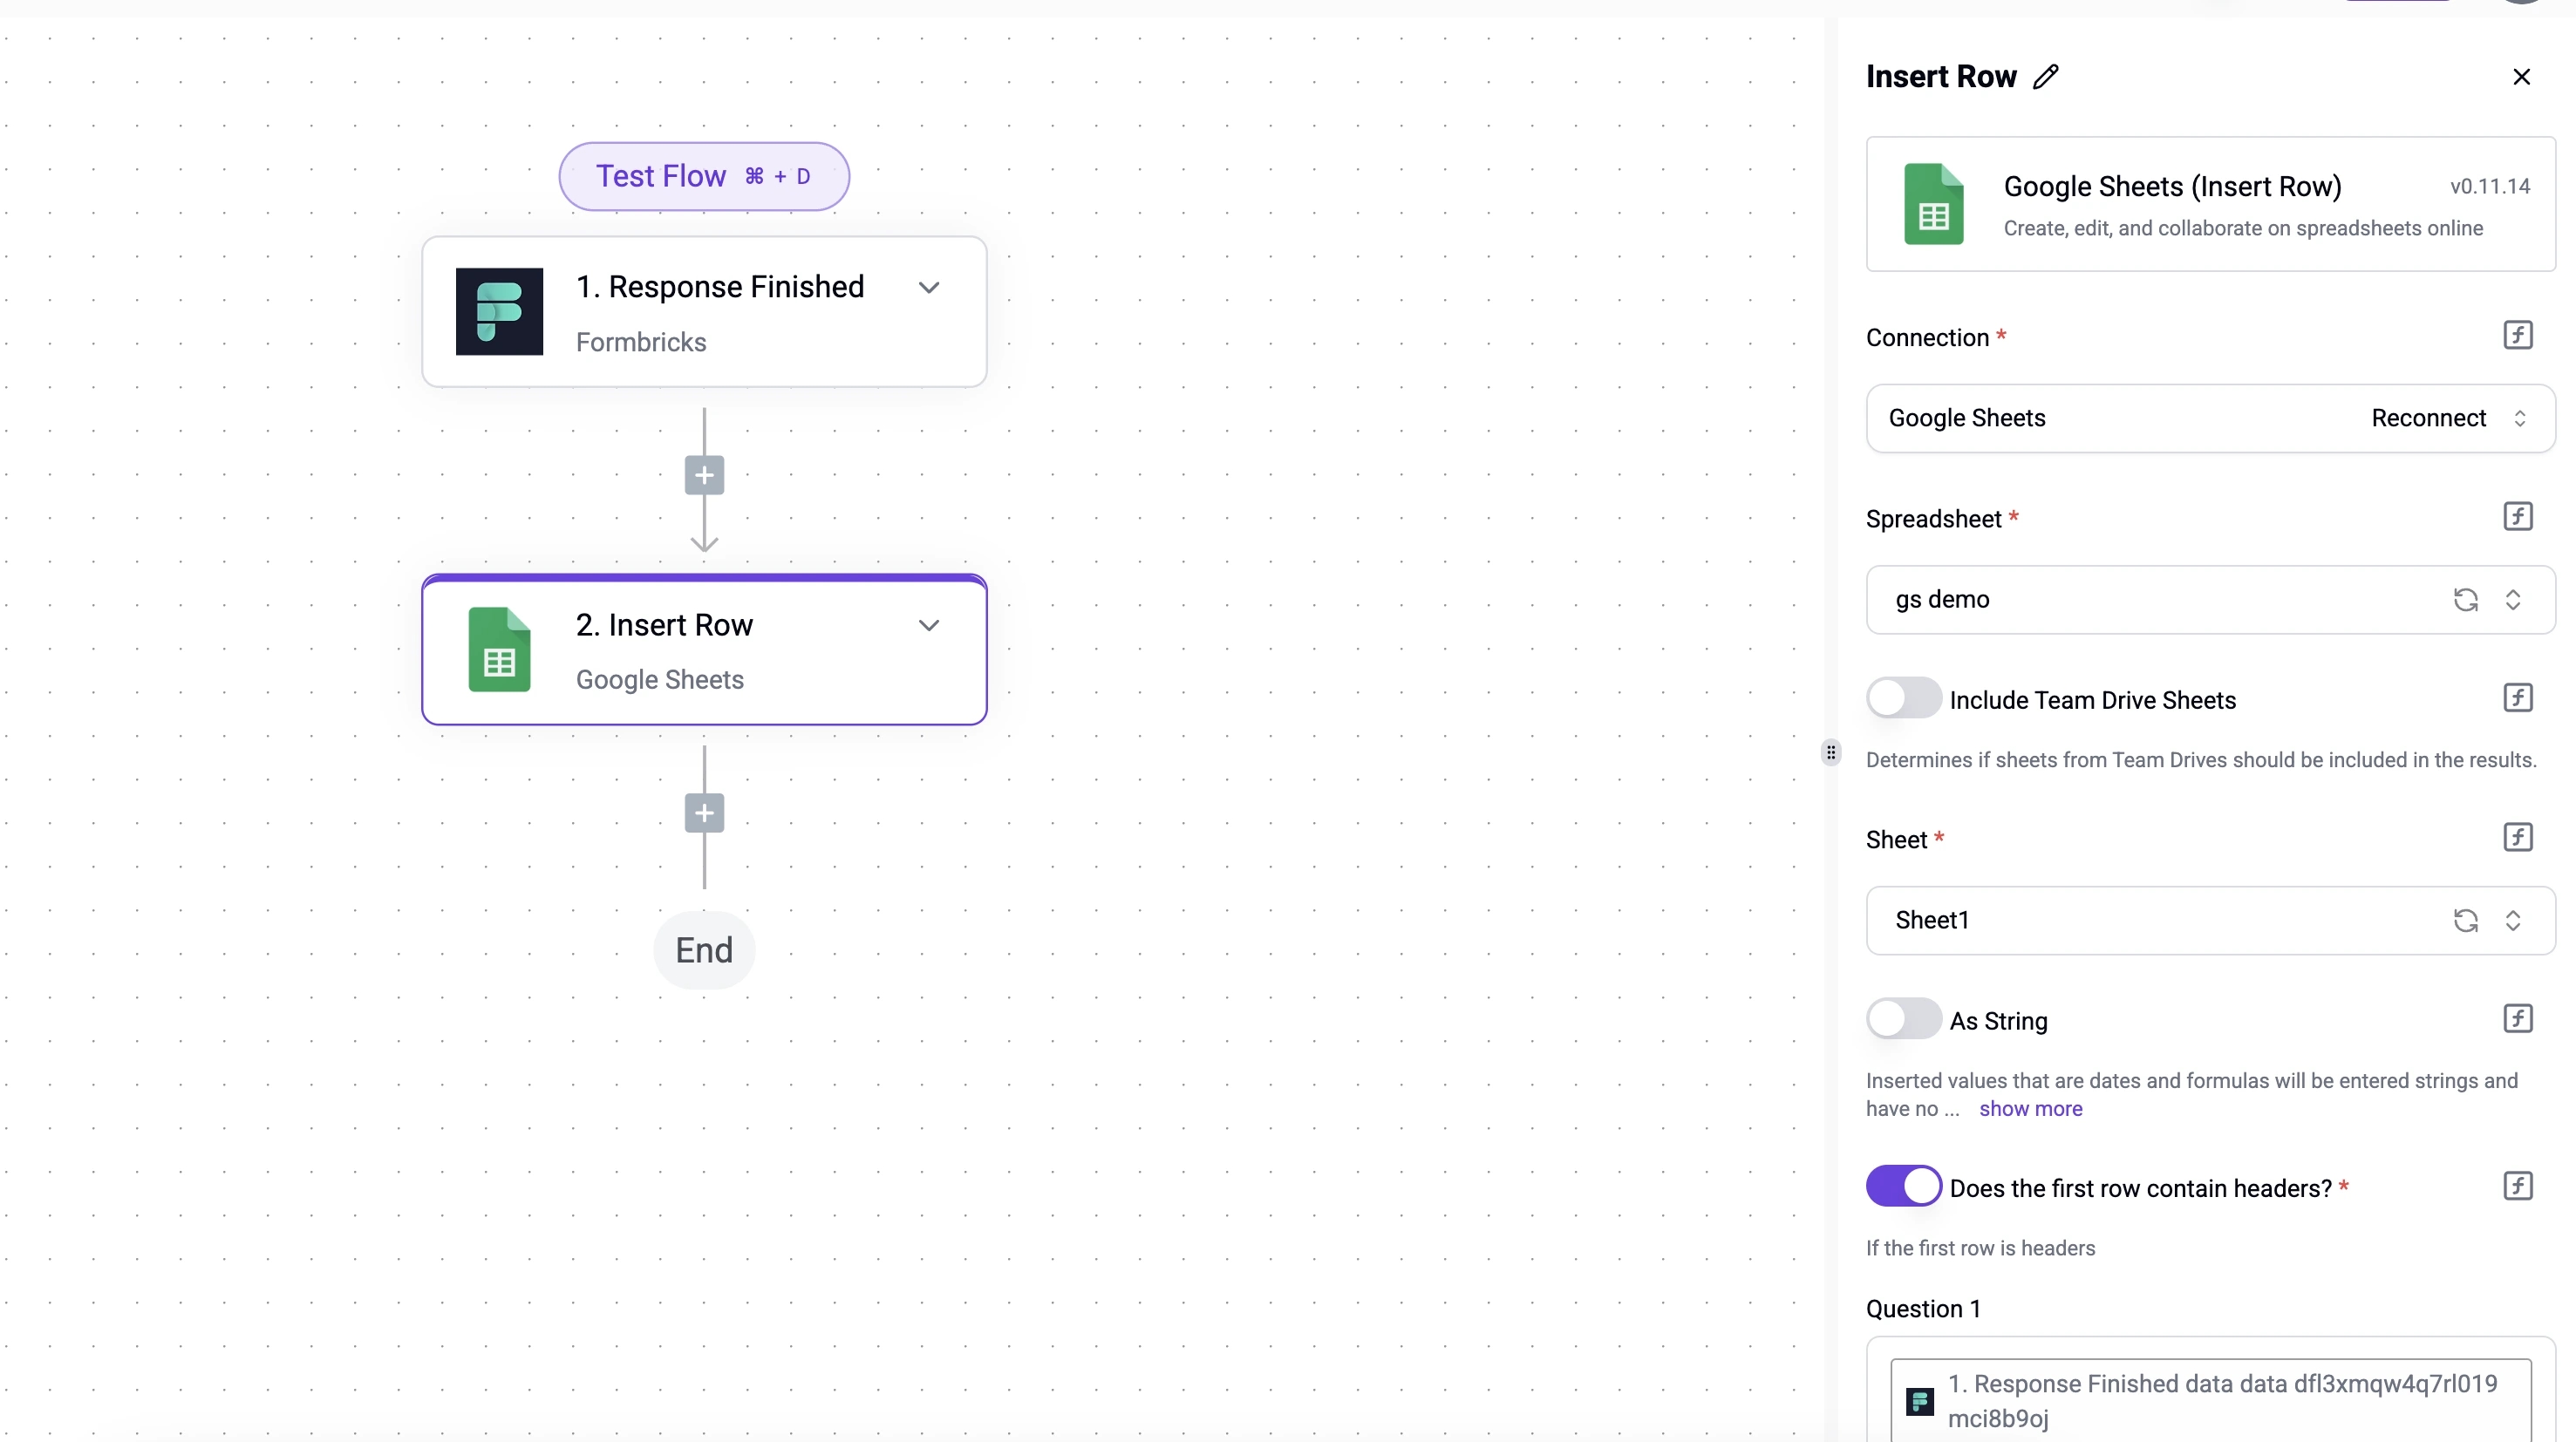Click the Team Drives description text
The image size is (2576, 1442).
point(2200,760)
